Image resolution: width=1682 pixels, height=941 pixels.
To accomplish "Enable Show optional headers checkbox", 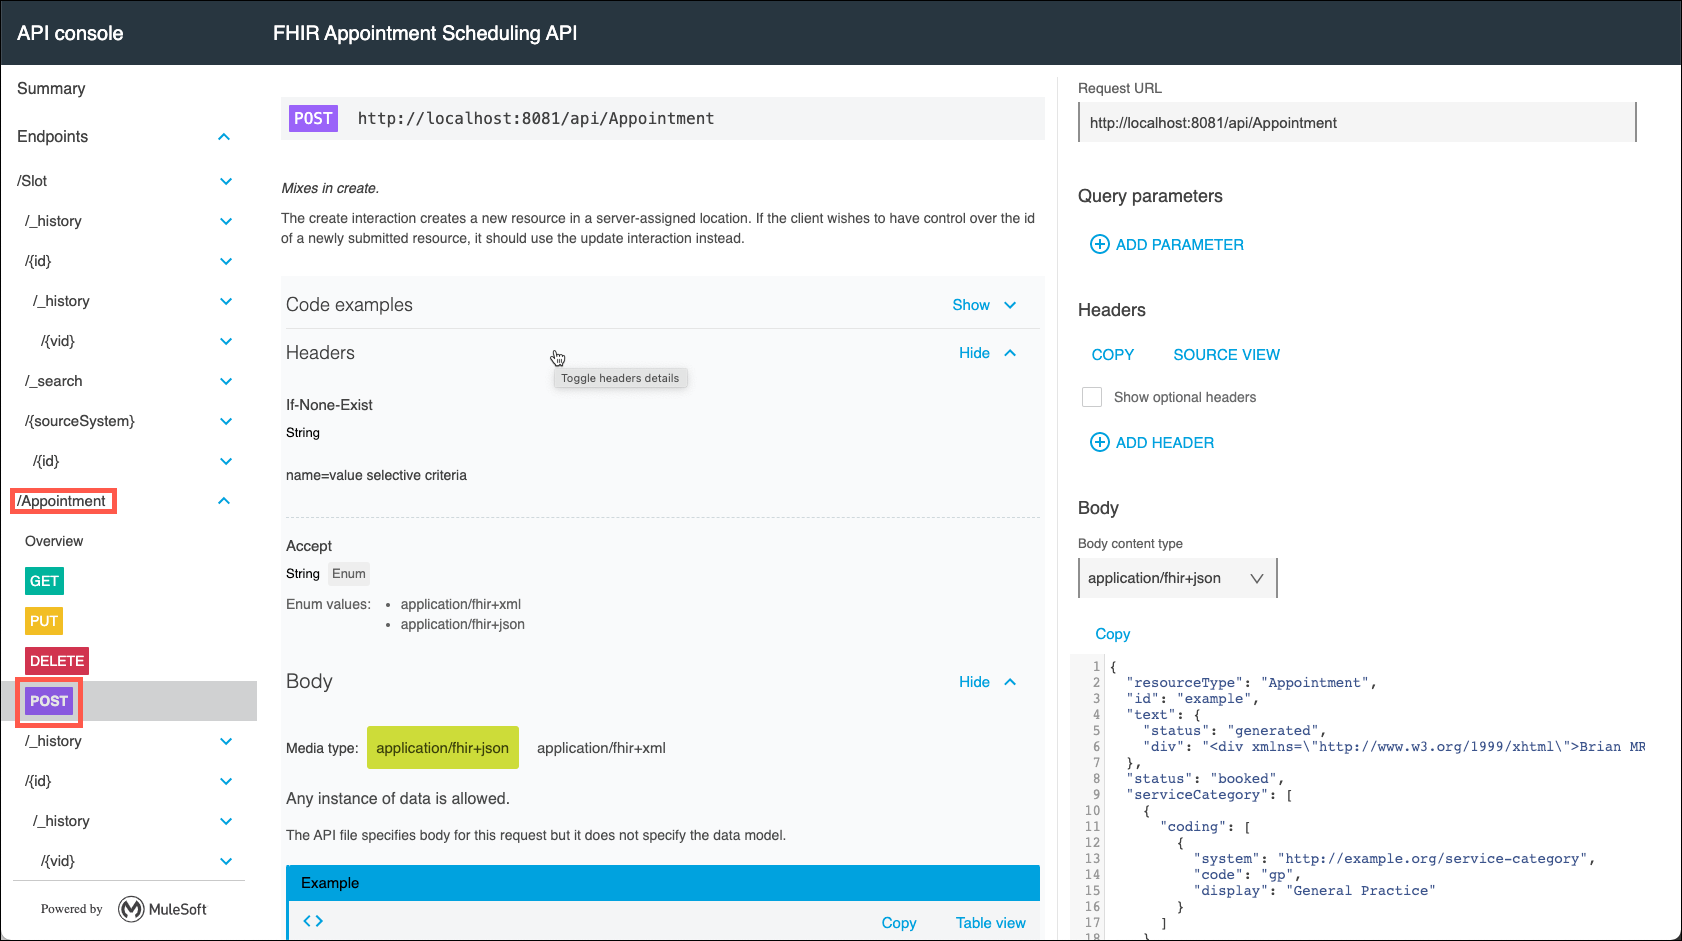I will (1092, 397).
